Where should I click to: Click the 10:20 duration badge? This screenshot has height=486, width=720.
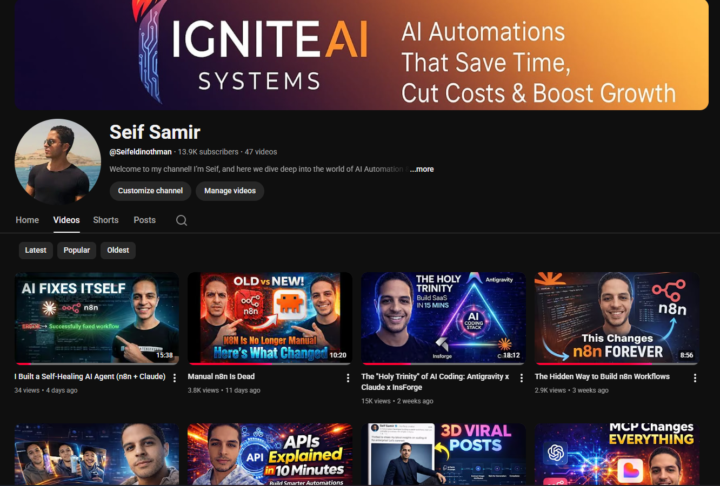[338, 355]
